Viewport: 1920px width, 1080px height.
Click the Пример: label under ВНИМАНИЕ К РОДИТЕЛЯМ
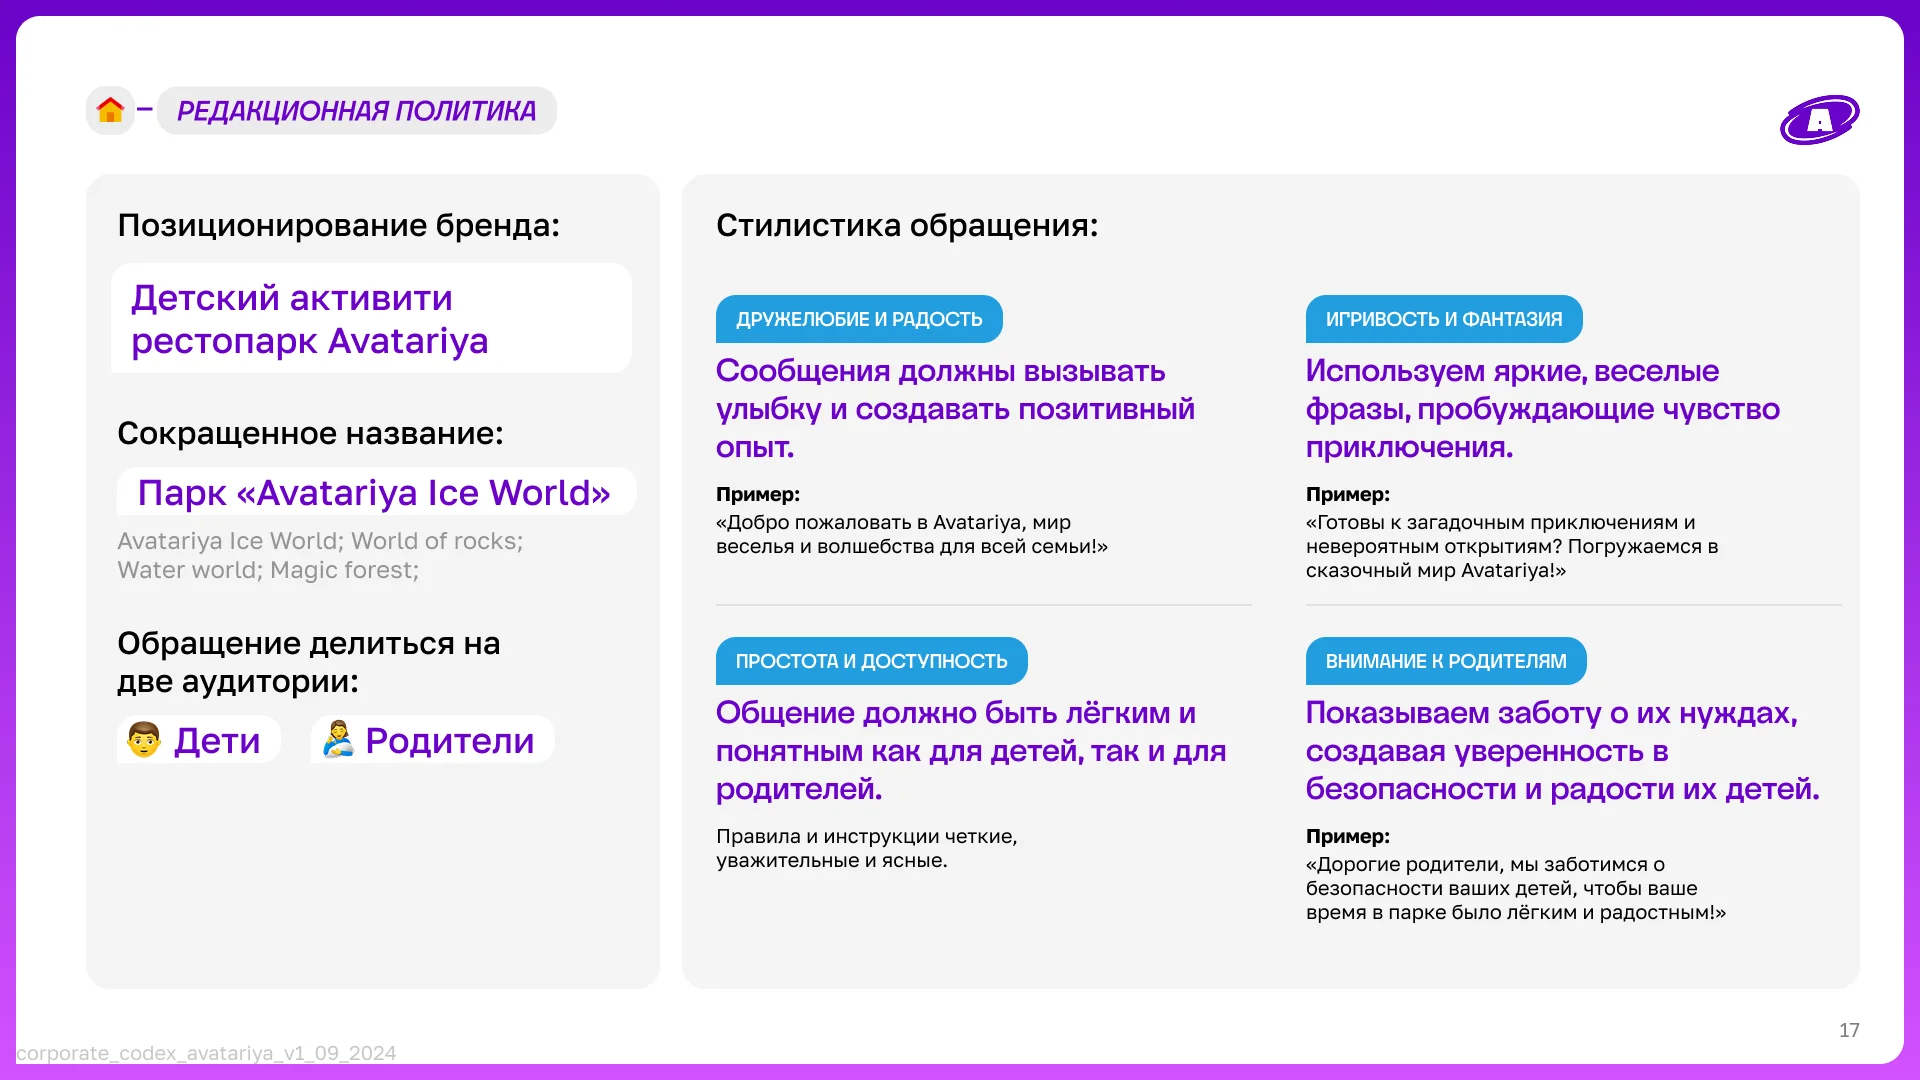click(x=1348, y=836)
